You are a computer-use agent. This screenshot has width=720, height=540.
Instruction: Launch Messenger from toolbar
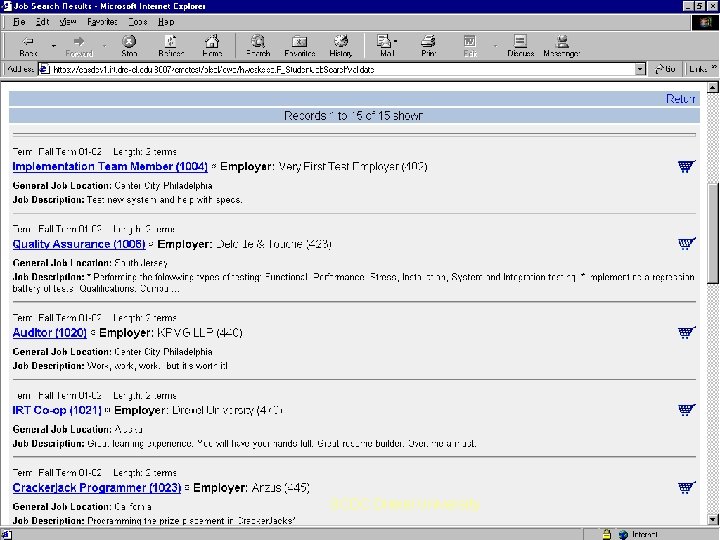[x=561, y=46]
